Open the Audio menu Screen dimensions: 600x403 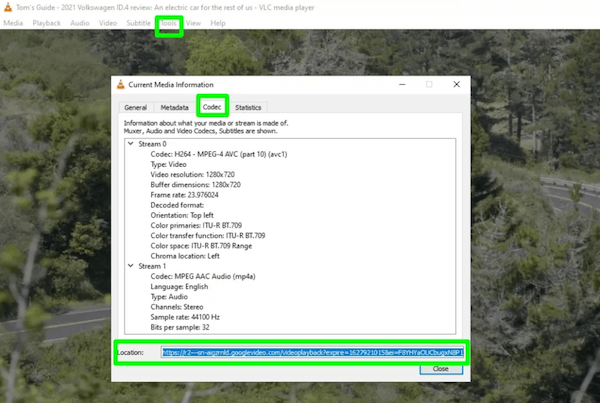(80, 23)
